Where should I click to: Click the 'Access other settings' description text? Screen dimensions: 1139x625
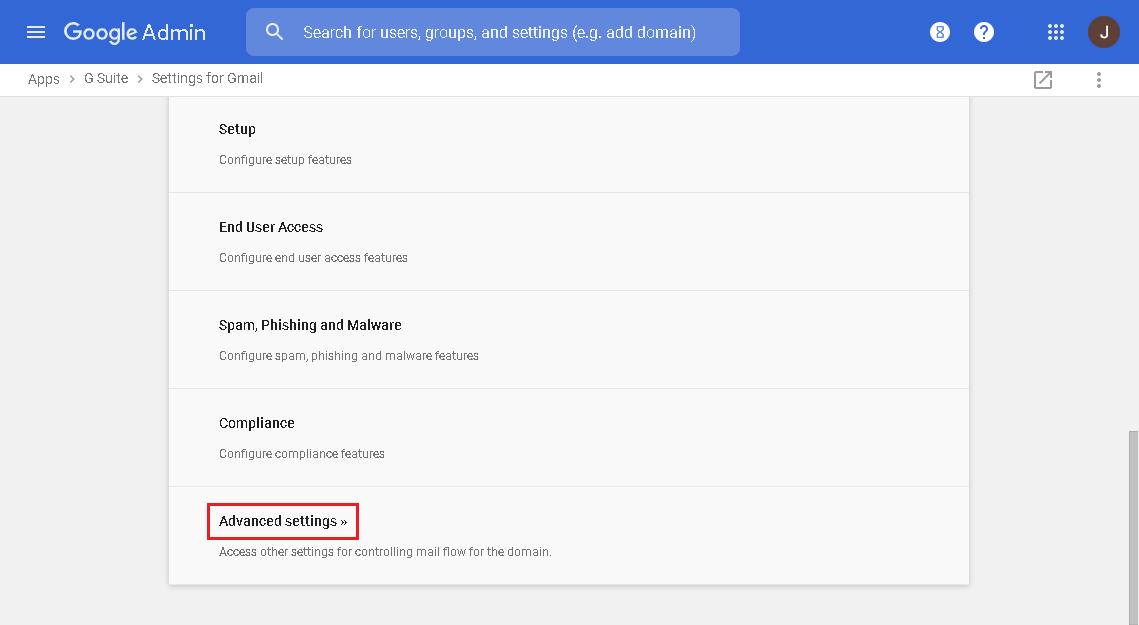(x=385, y=551)
